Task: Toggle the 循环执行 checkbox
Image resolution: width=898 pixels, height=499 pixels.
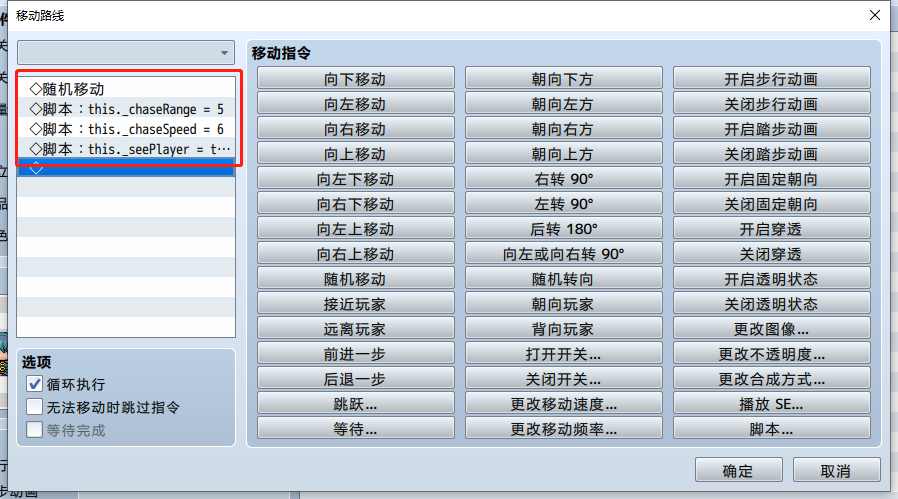Action: tap(34, 384)
